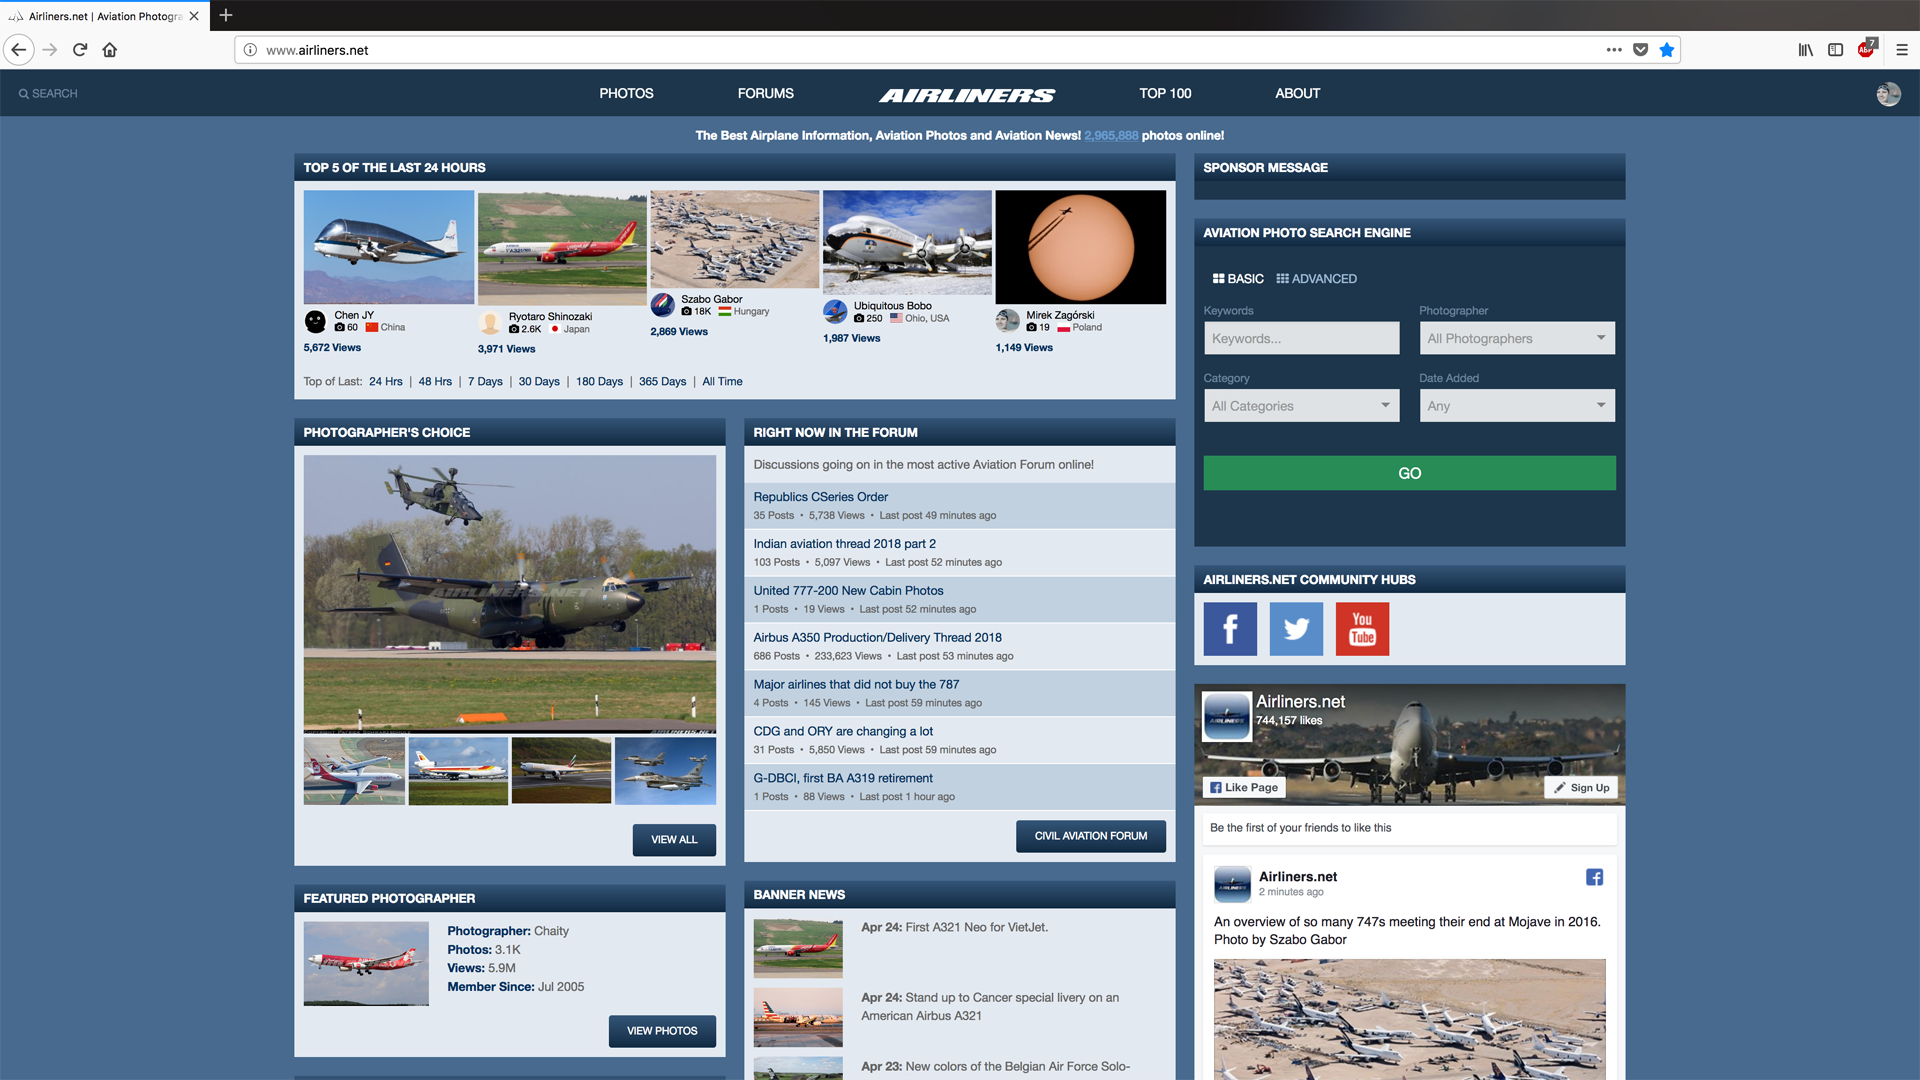The image size is (1920, 1080).
Task: Open the Photographer's Choice military transport photo
Action: tap(510, 594)
